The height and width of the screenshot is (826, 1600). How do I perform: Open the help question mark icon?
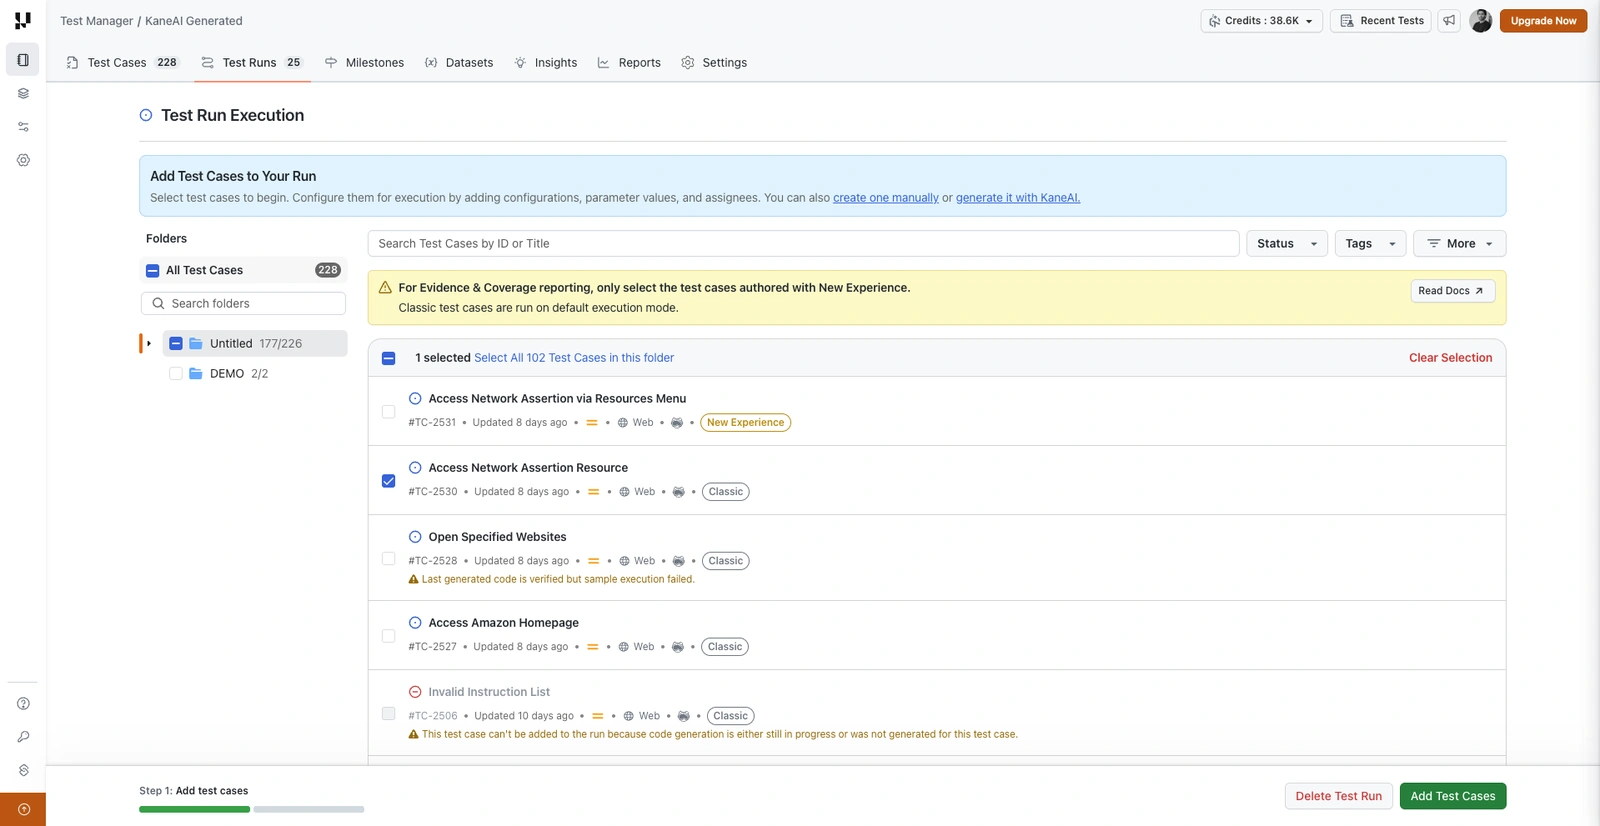pos(23,704)
